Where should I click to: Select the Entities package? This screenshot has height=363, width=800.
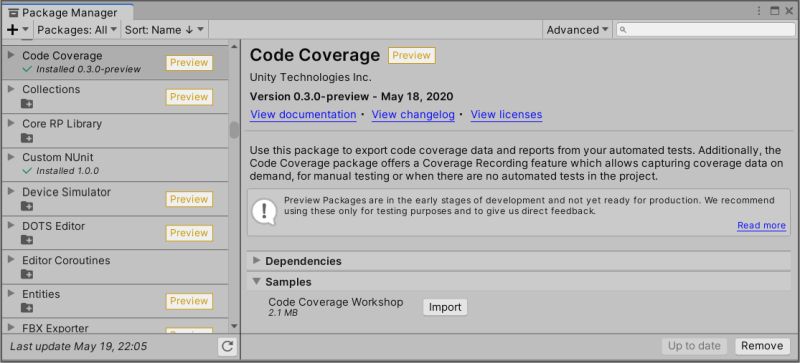[x=115, y=301]
